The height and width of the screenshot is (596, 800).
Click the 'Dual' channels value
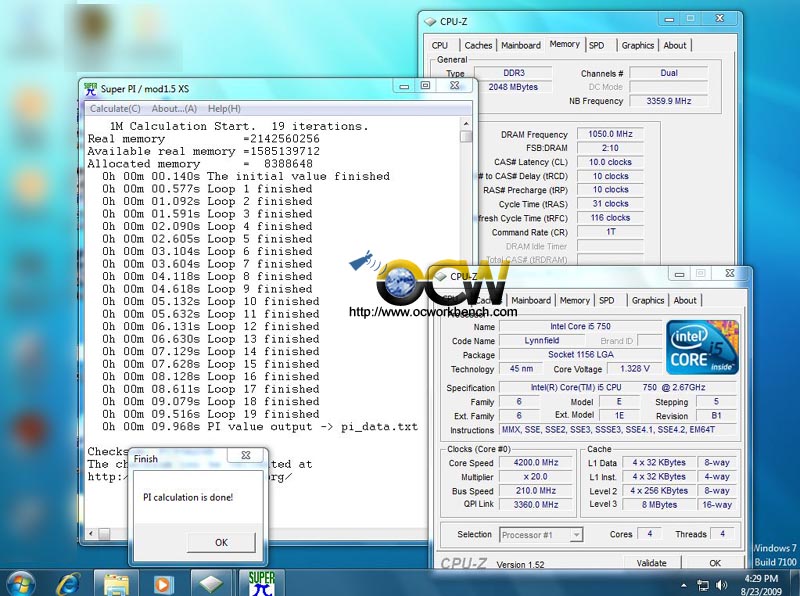[668, 73]
